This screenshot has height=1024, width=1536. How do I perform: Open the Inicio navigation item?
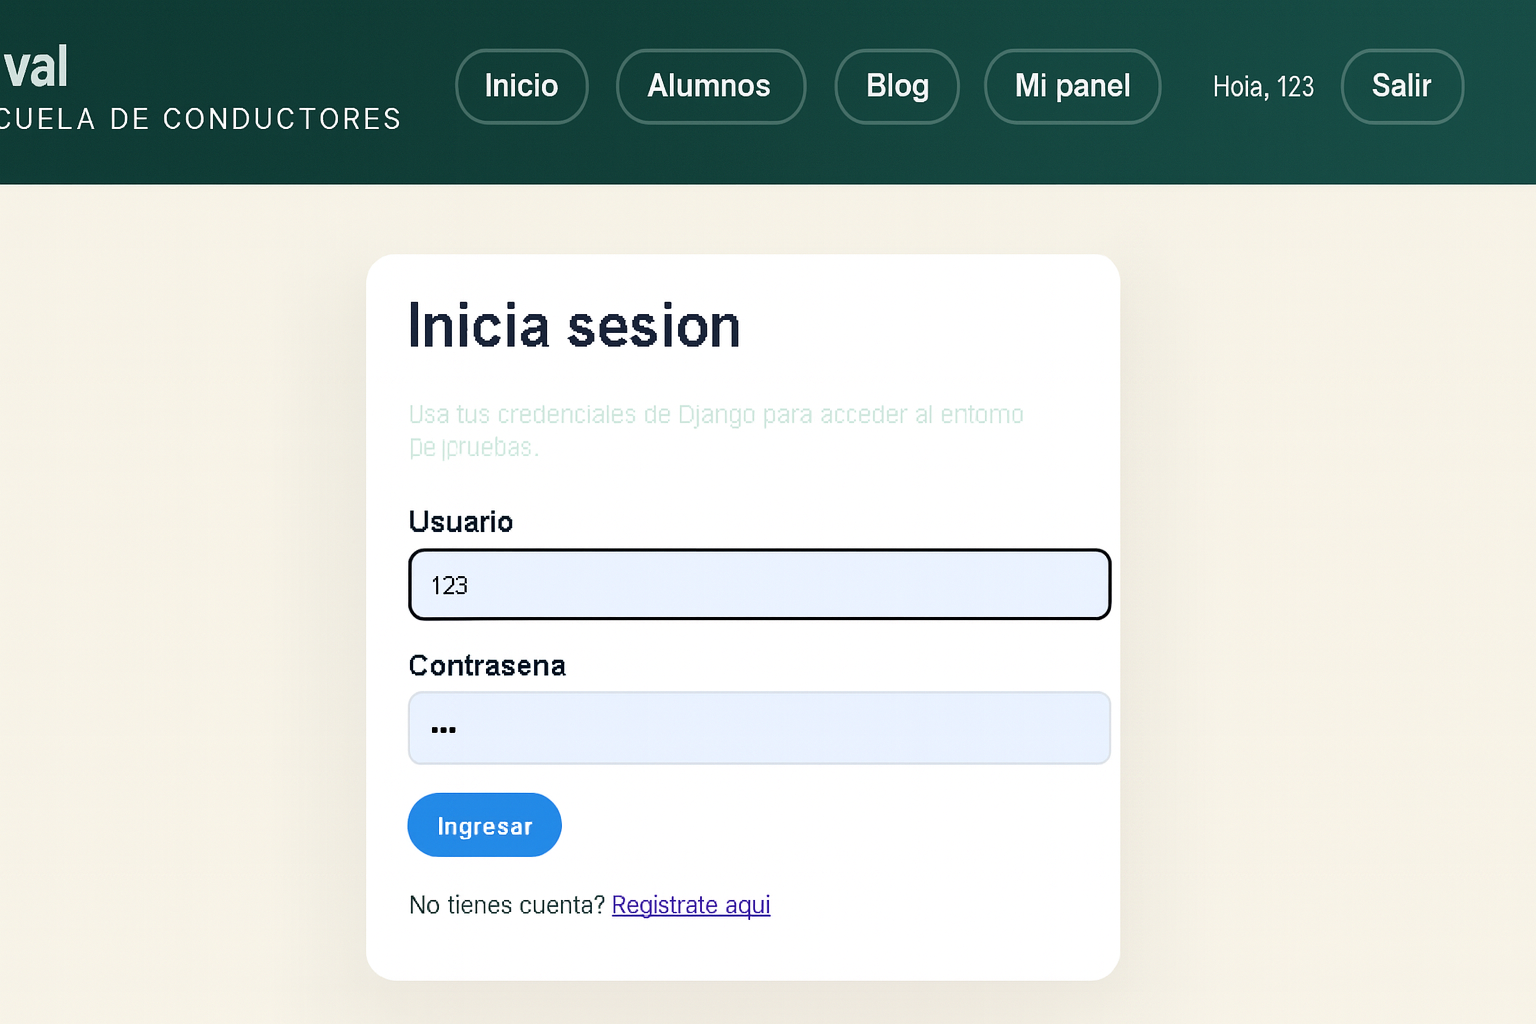click(x=521, y=86)
